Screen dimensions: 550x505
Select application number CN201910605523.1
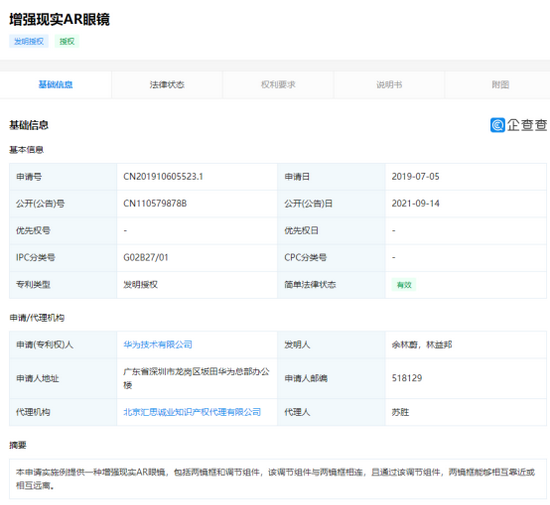163,176
